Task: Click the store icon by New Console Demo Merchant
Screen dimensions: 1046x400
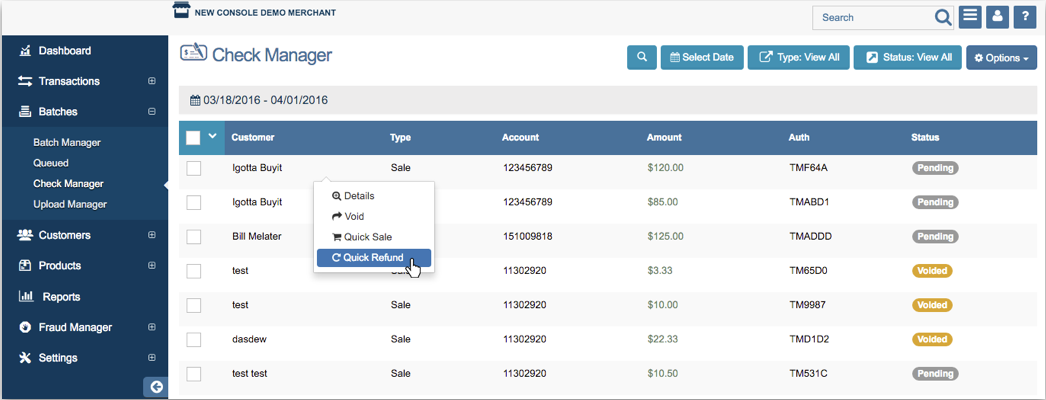Action: click(x=180, y=11)
